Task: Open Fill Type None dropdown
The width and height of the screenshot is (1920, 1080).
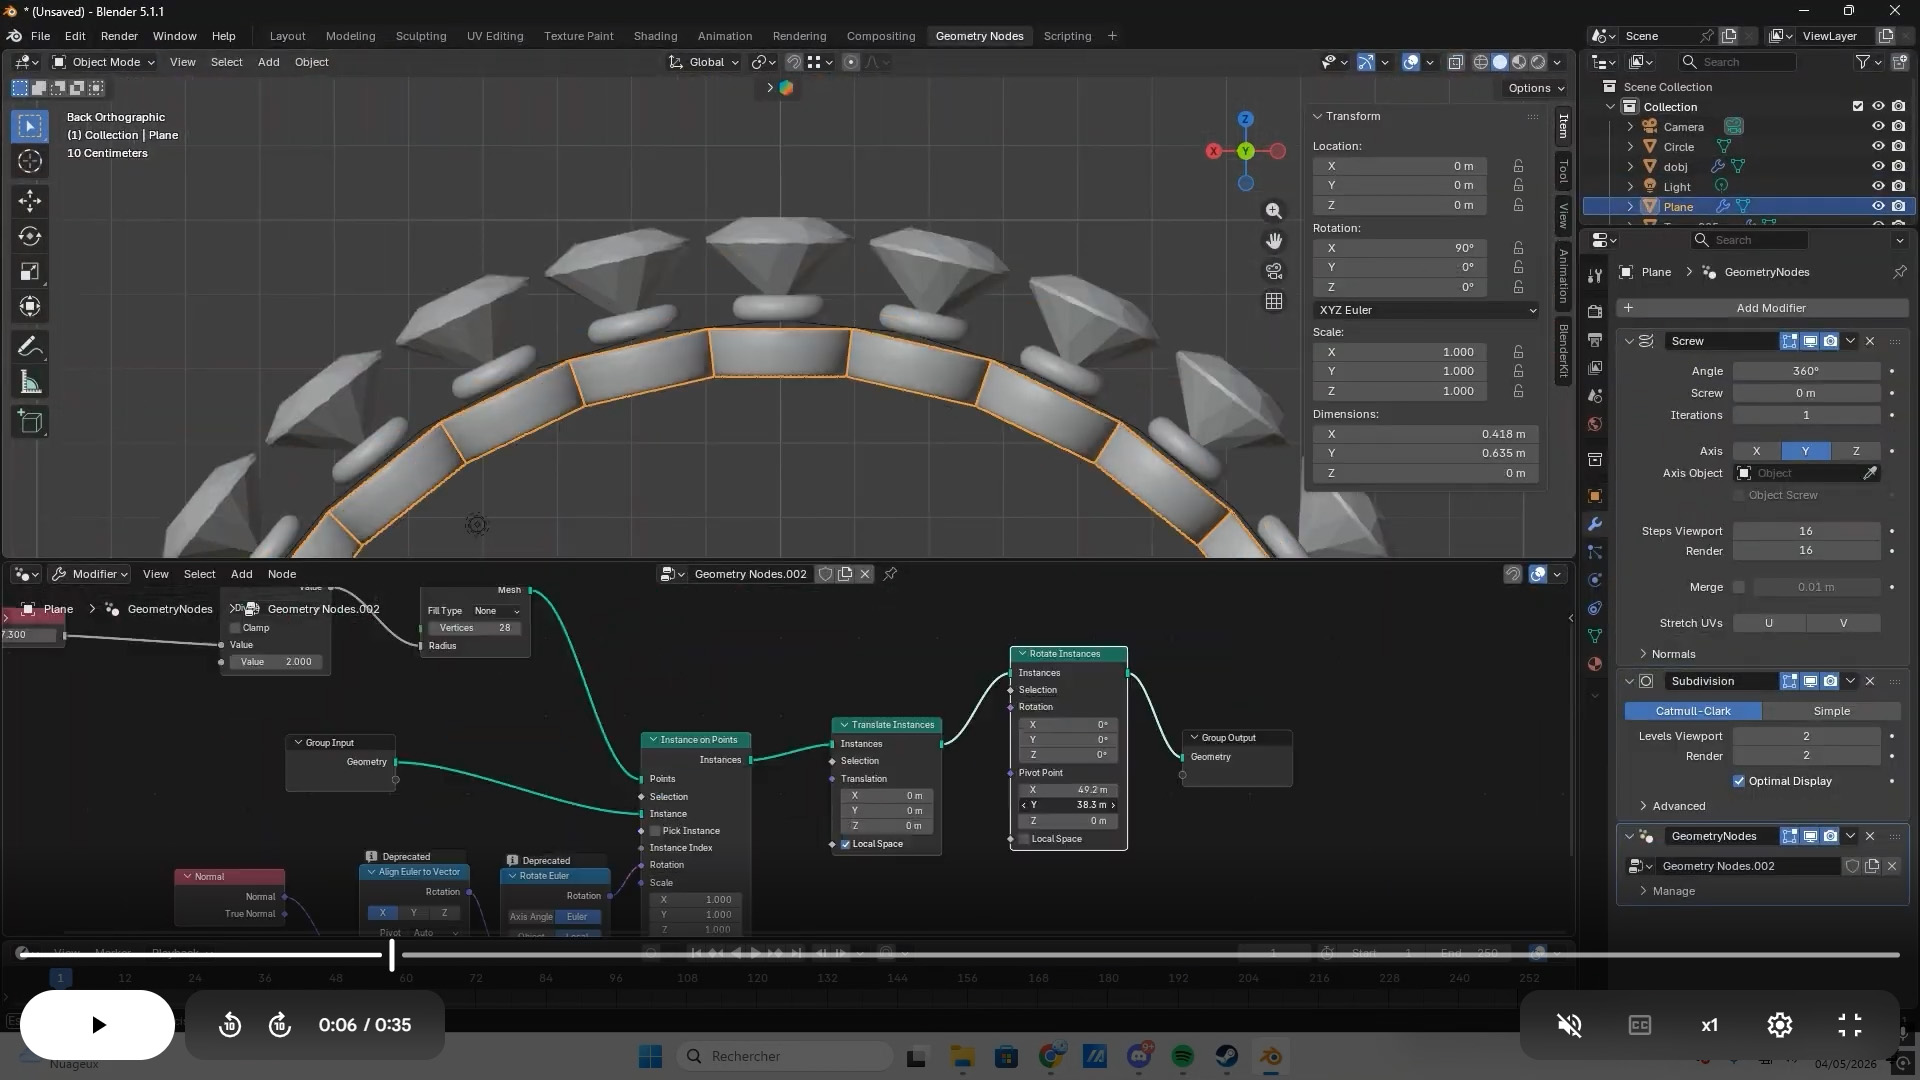Action: [497, 611]
